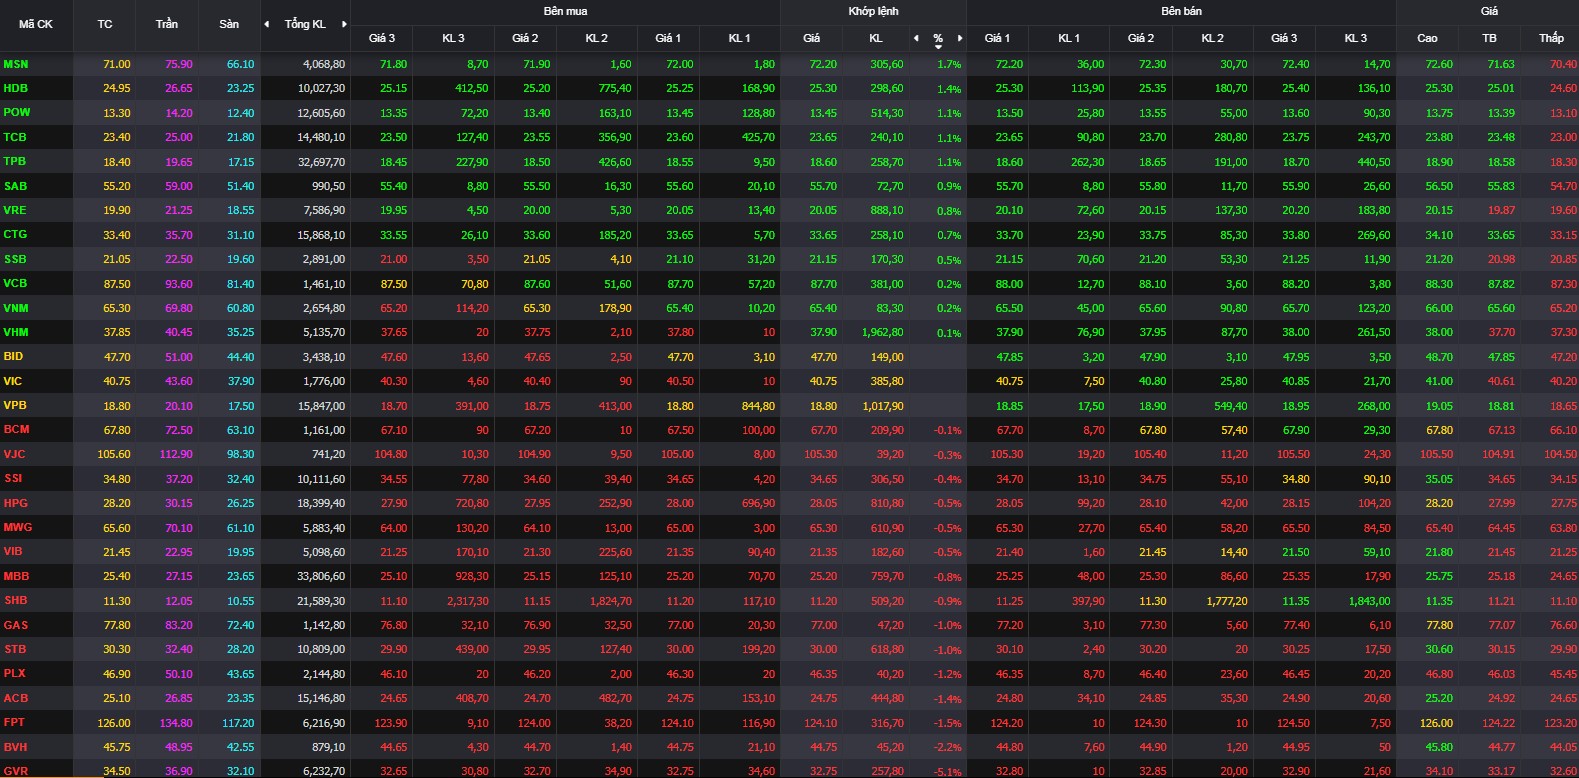Click MBB total volume 33,806,60
This screenshot has width=1579, height=778.
(321, 577)
